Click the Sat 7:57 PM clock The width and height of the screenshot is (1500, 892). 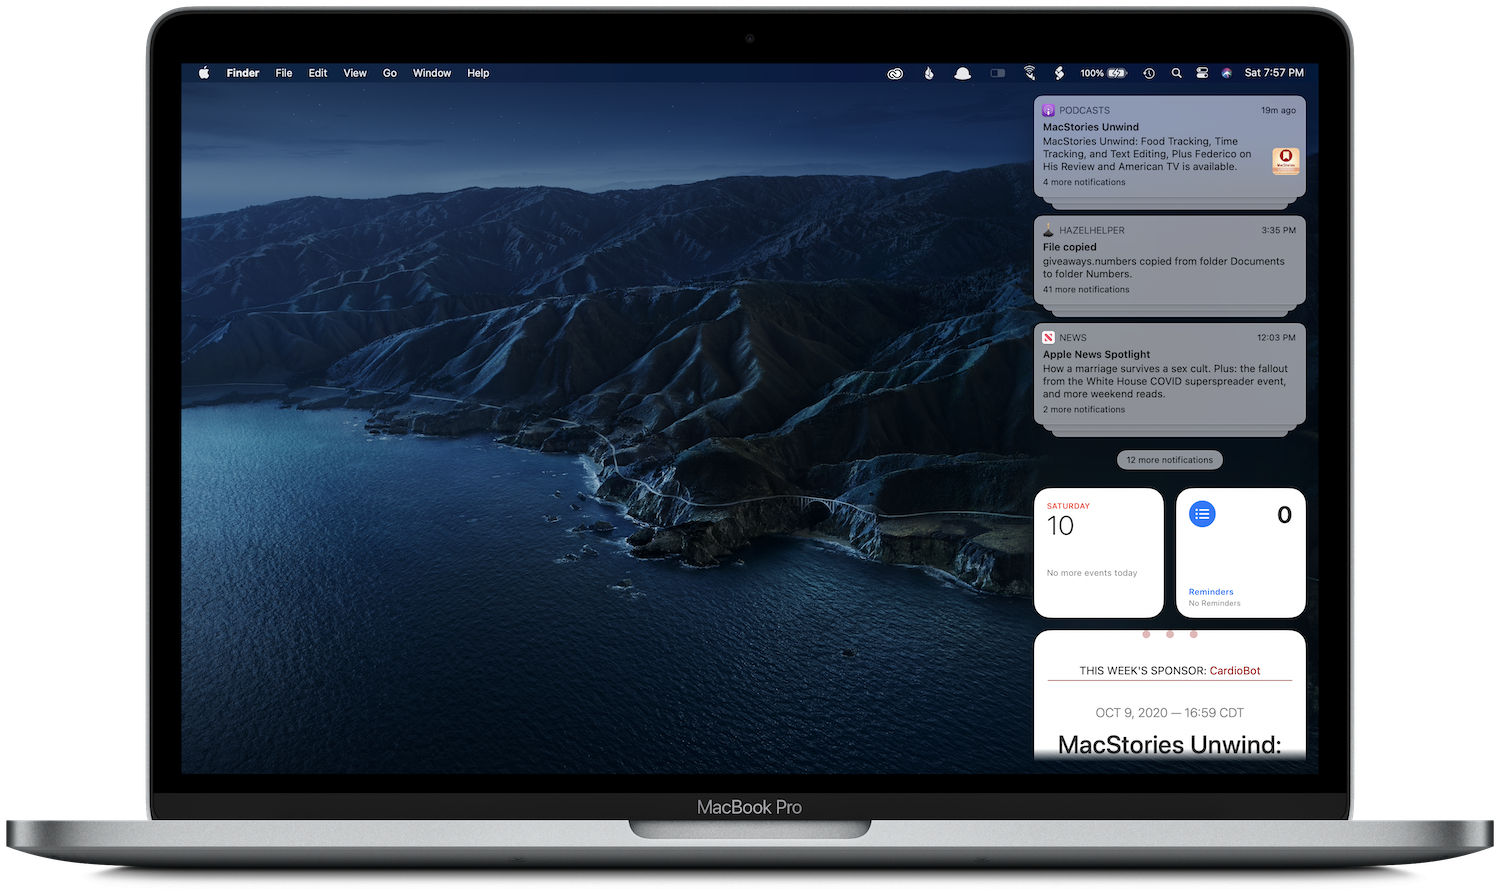(1274, 73)
